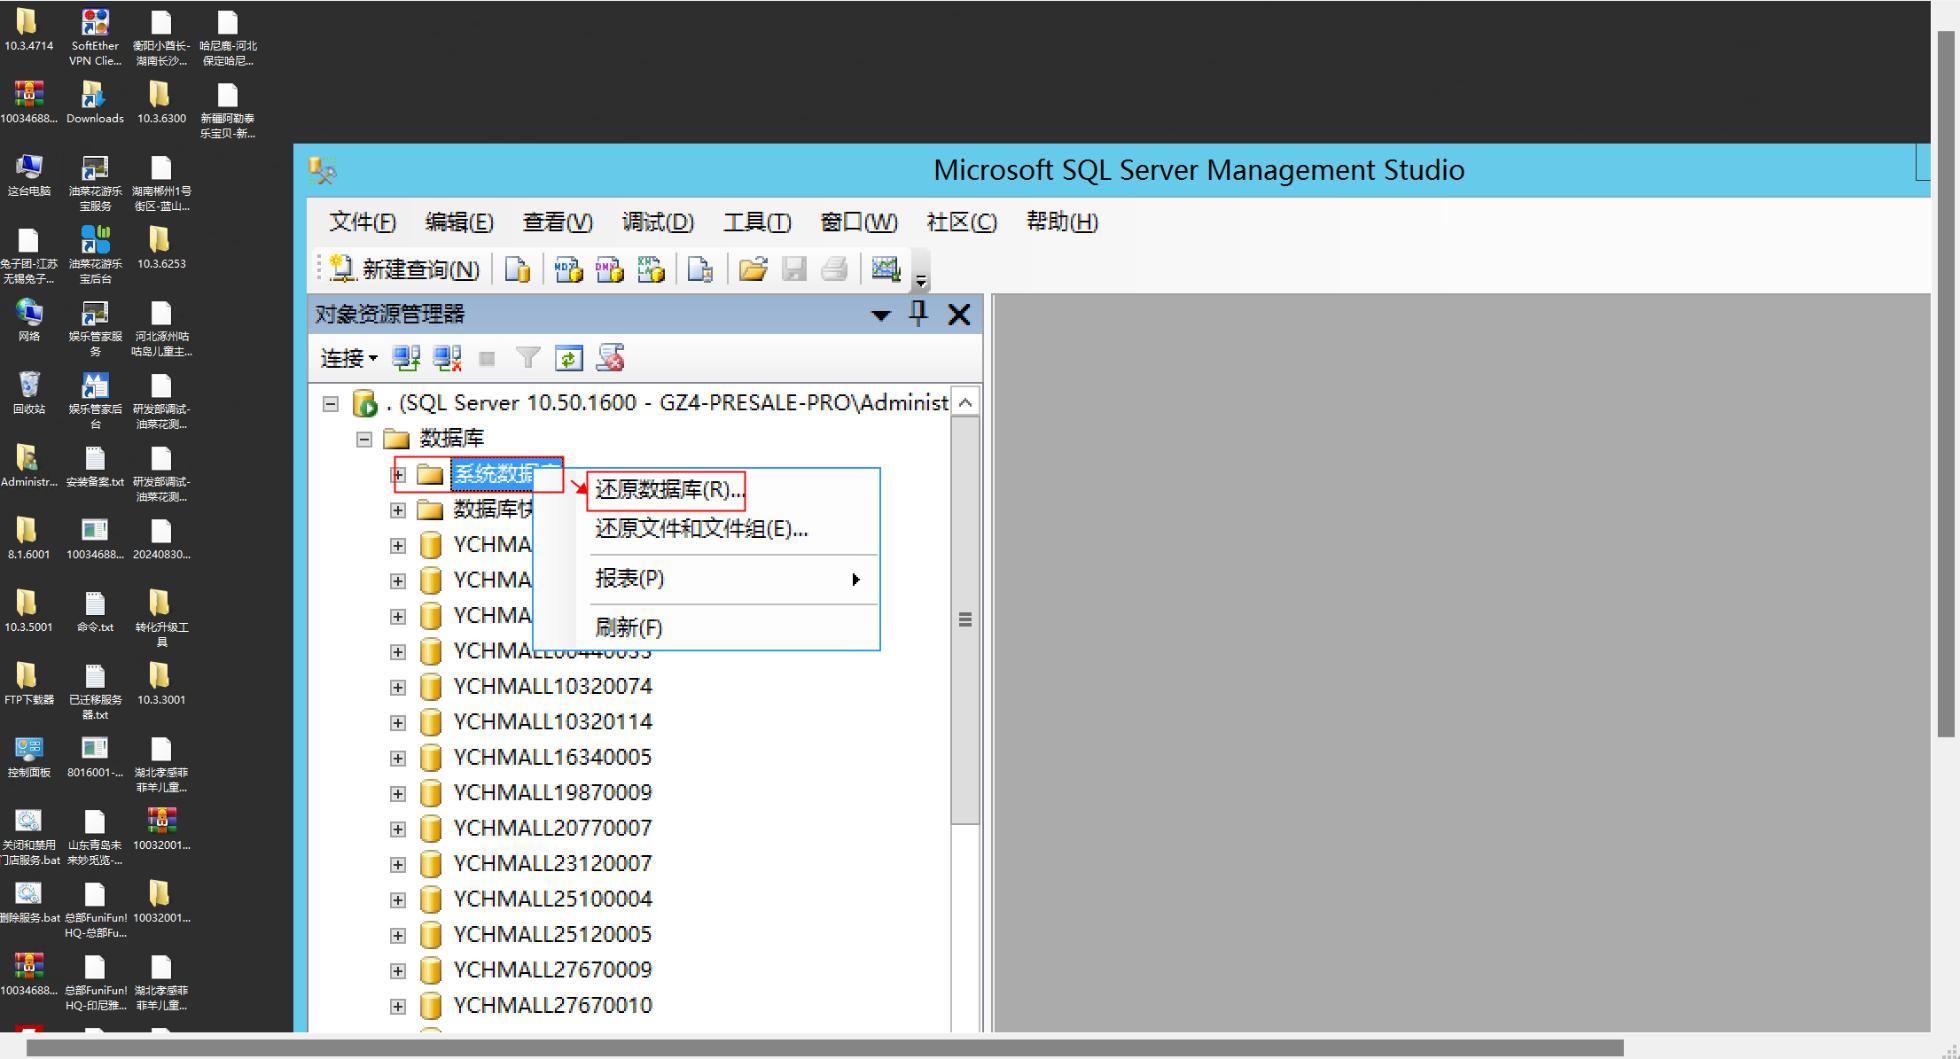The height and width of the screenshot is (1059, 1960).
Task: Expand the YCHMALL10320074 database node
Action: click(398, 687)
